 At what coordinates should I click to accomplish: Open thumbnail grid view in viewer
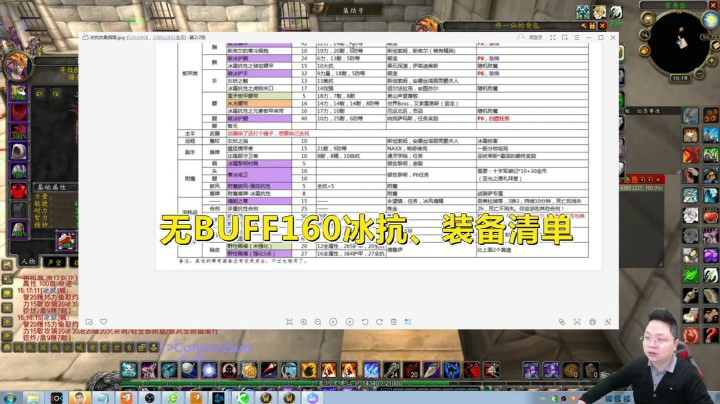tap(408, 322)
